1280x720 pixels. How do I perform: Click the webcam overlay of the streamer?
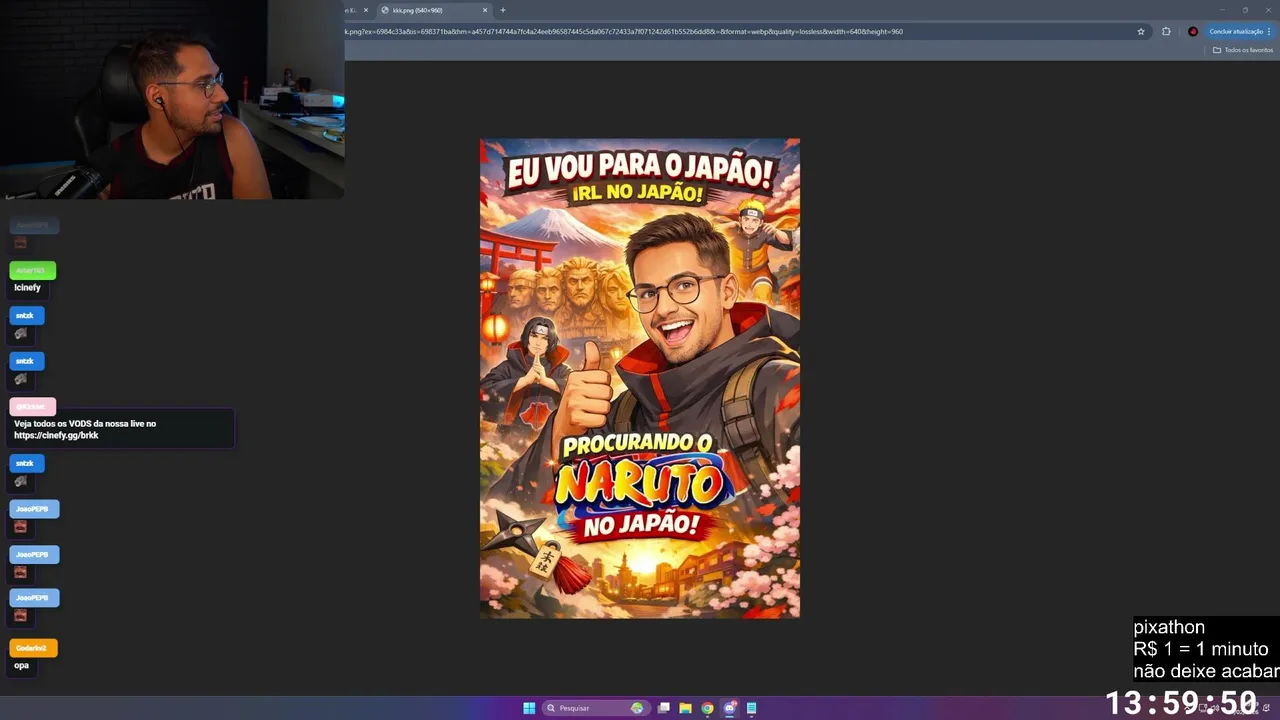click(x=172, y=99)
